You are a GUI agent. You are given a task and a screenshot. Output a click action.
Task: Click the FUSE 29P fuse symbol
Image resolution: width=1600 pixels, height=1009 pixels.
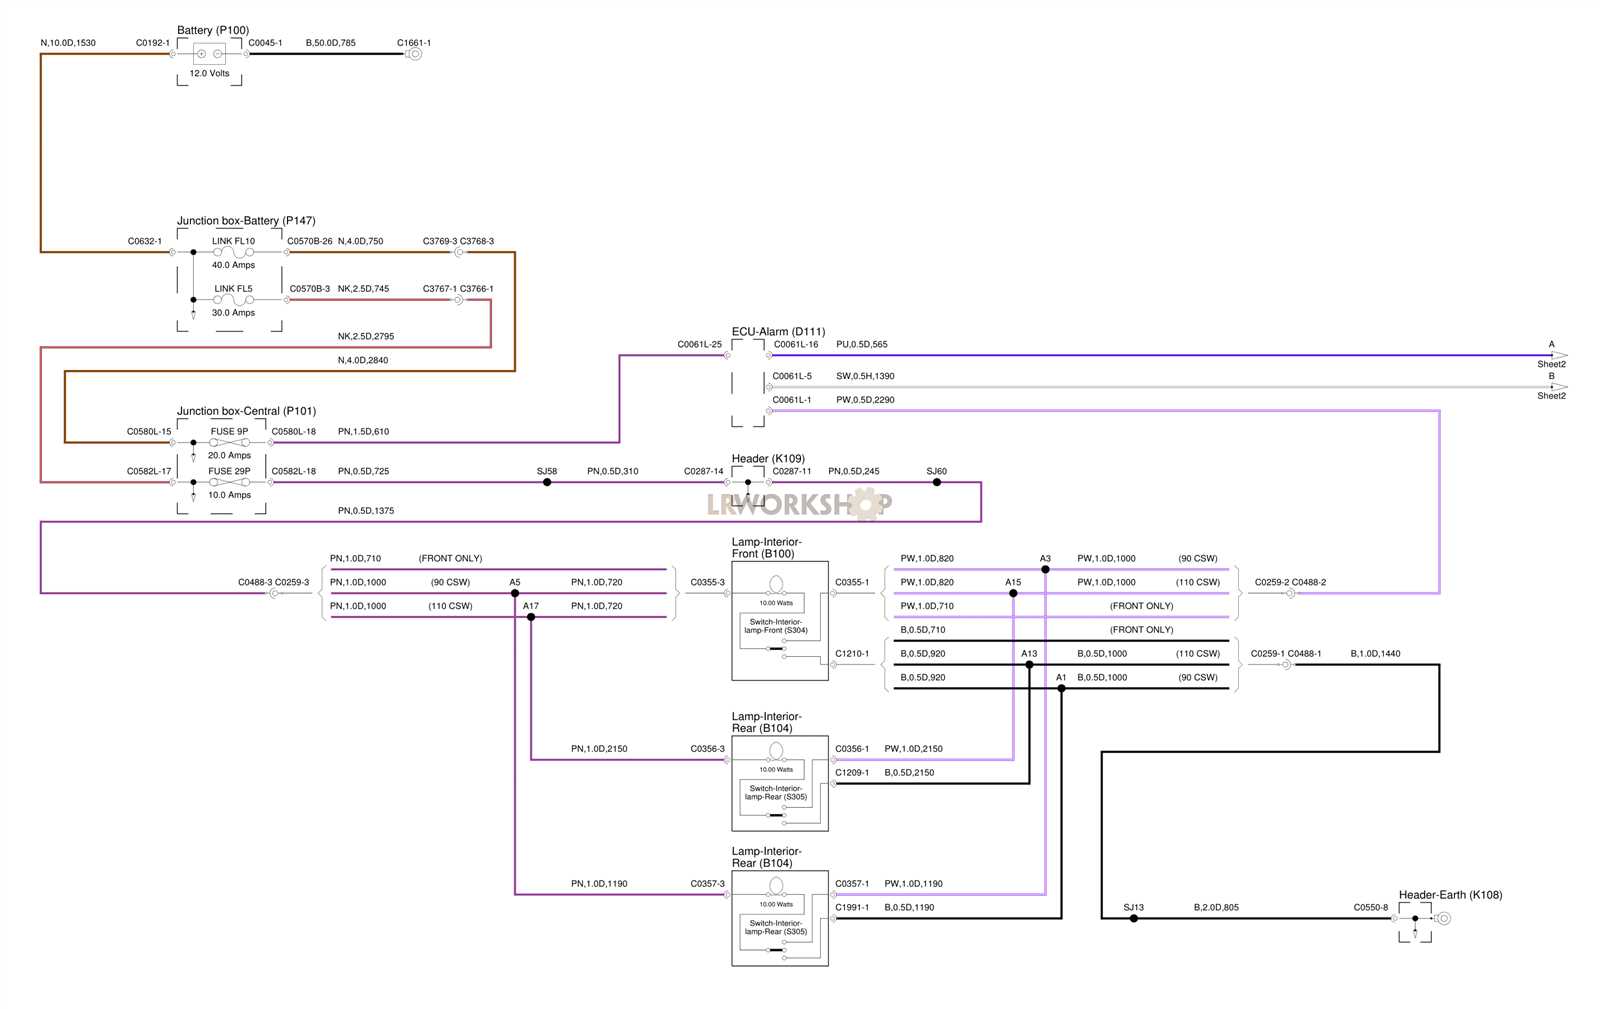(x=229, y=482)
